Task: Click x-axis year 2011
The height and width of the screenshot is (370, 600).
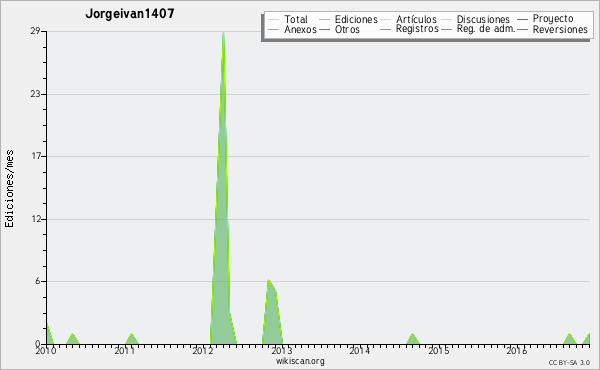Action: coord(124,350)
